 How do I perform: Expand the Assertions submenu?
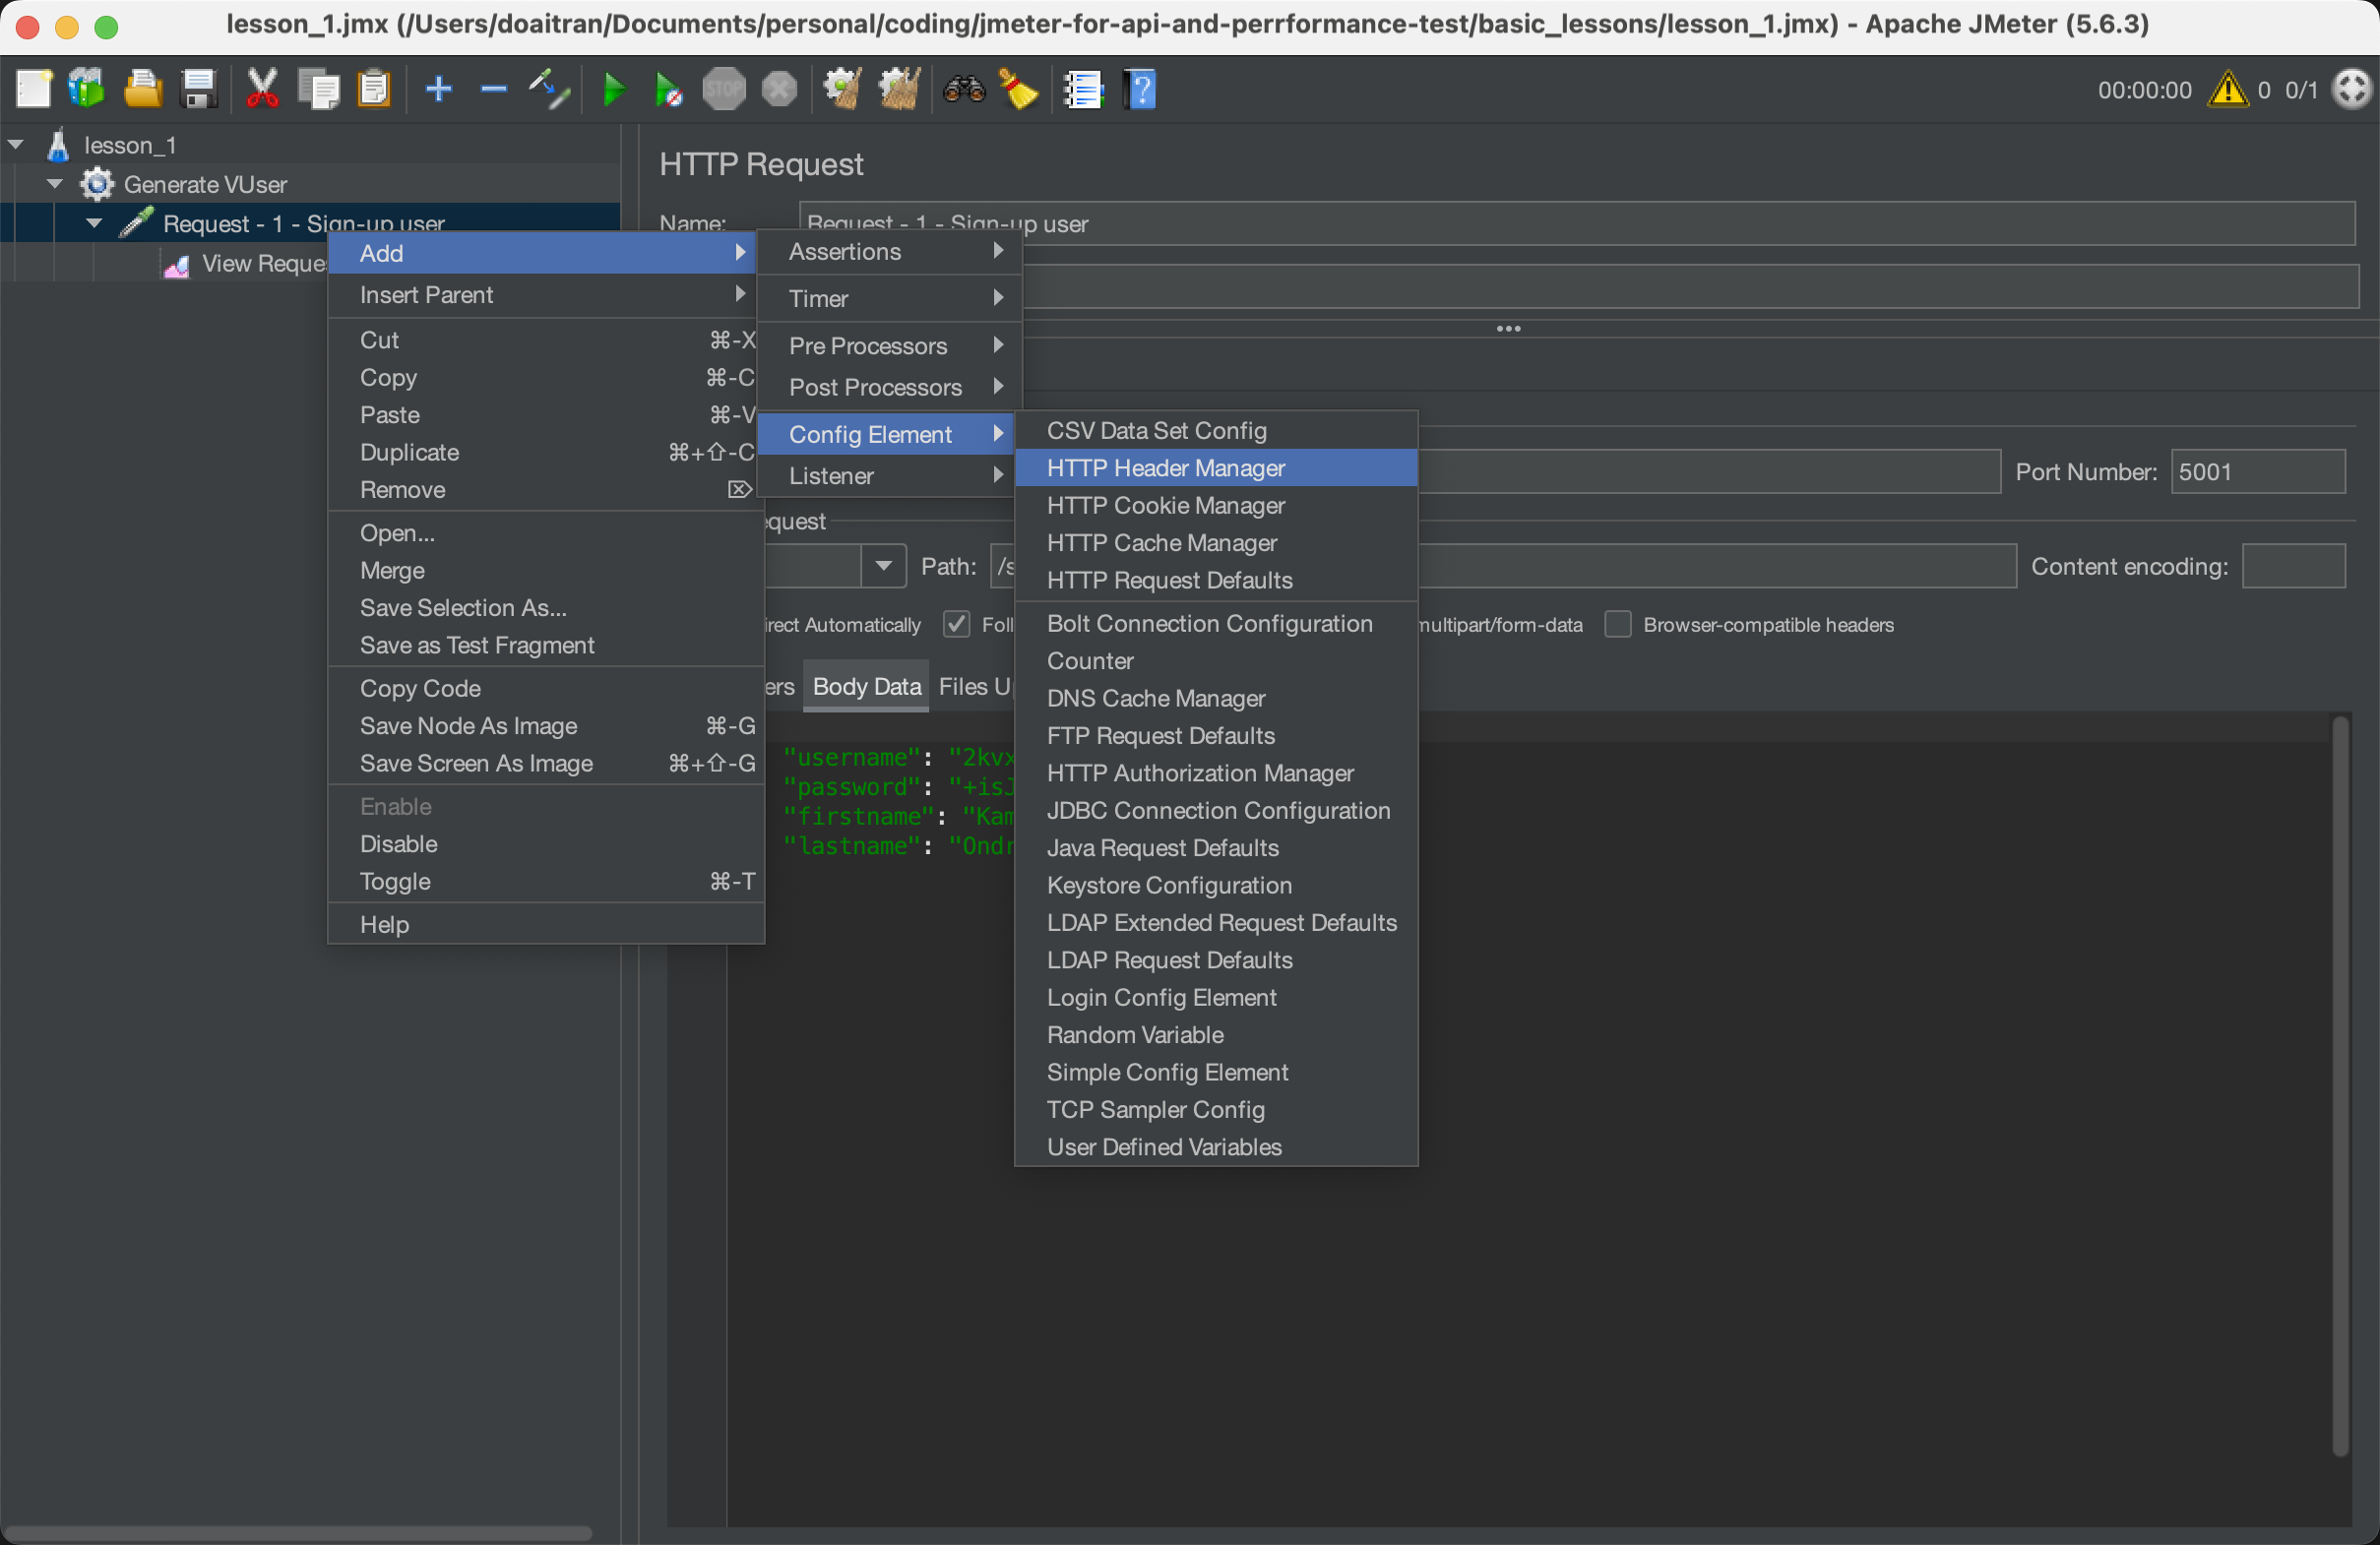(x=890, y=252)
